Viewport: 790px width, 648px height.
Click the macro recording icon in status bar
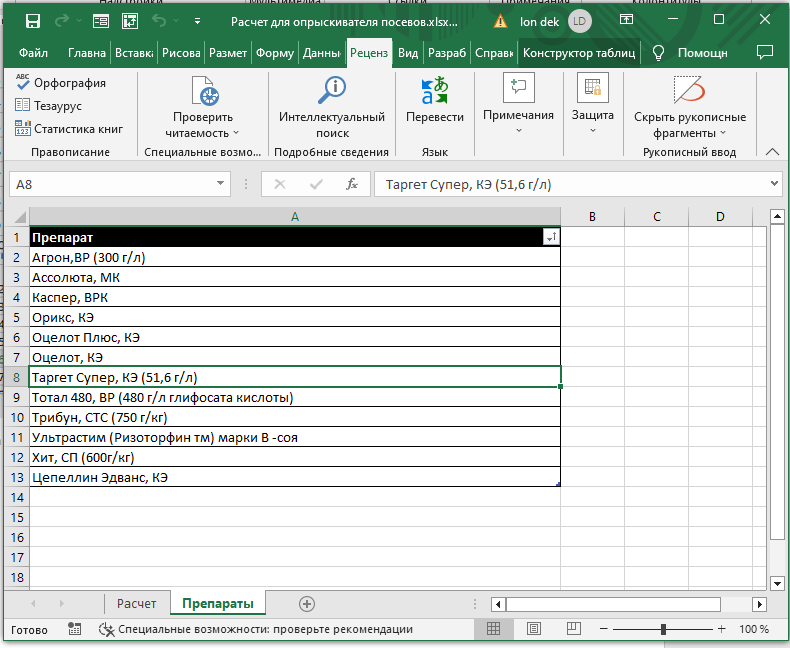75,628
